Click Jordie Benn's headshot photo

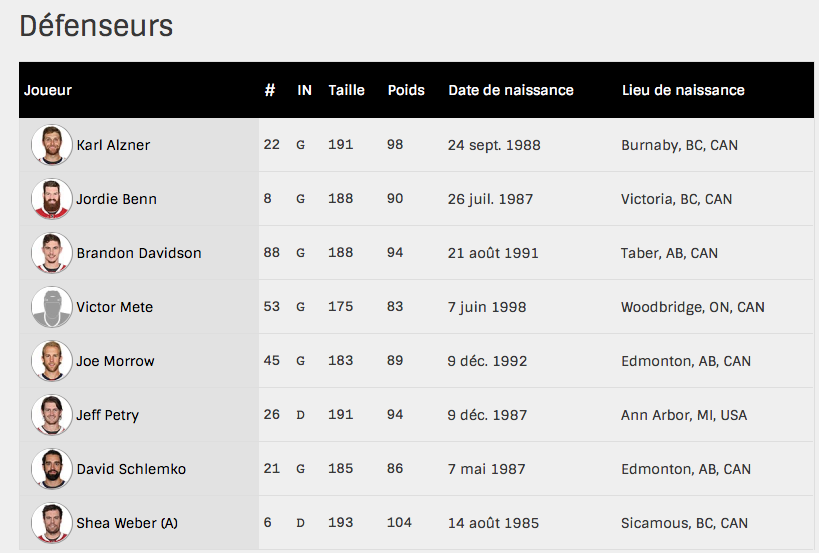(x=51, y=199)
